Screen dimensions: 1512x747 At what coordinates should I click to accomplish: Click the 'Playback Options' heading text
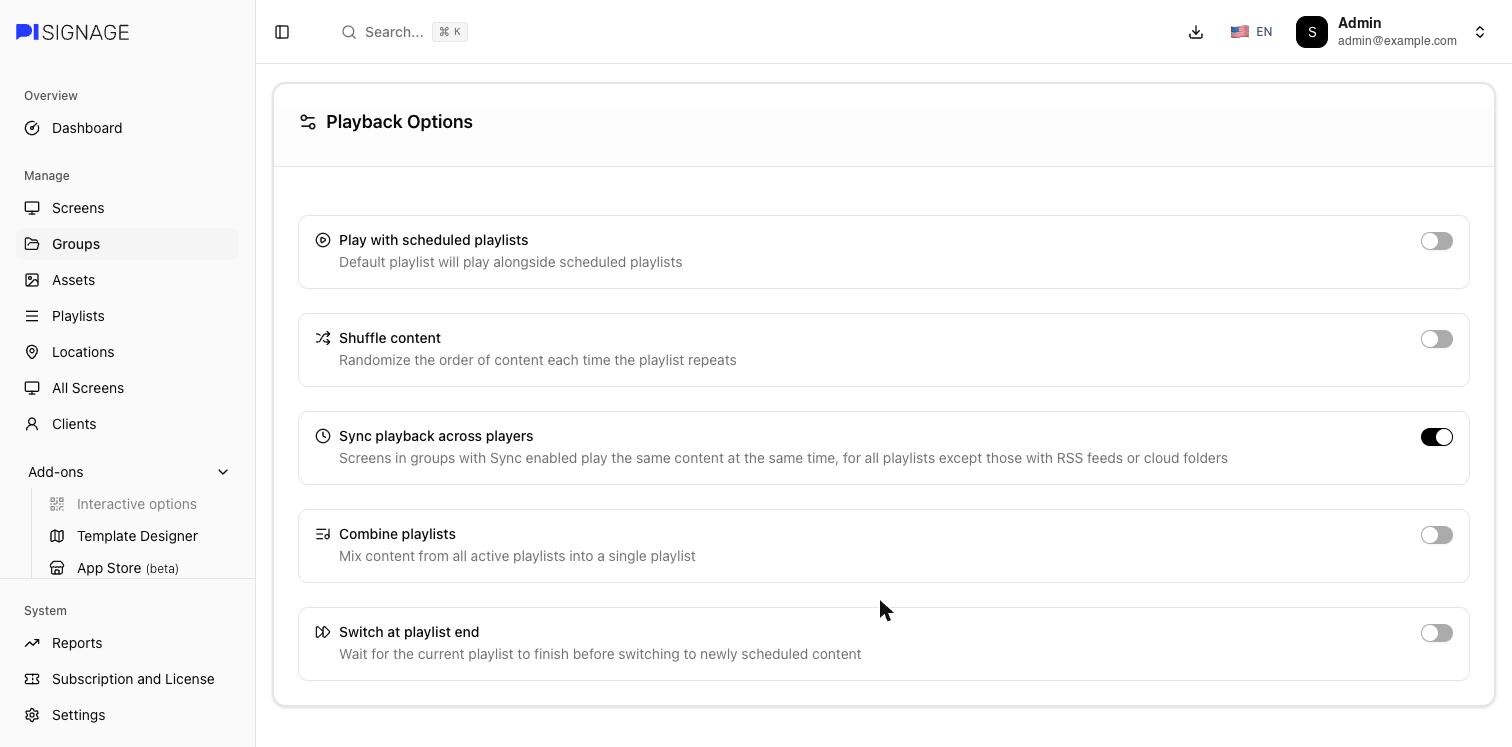coord(399,122)
